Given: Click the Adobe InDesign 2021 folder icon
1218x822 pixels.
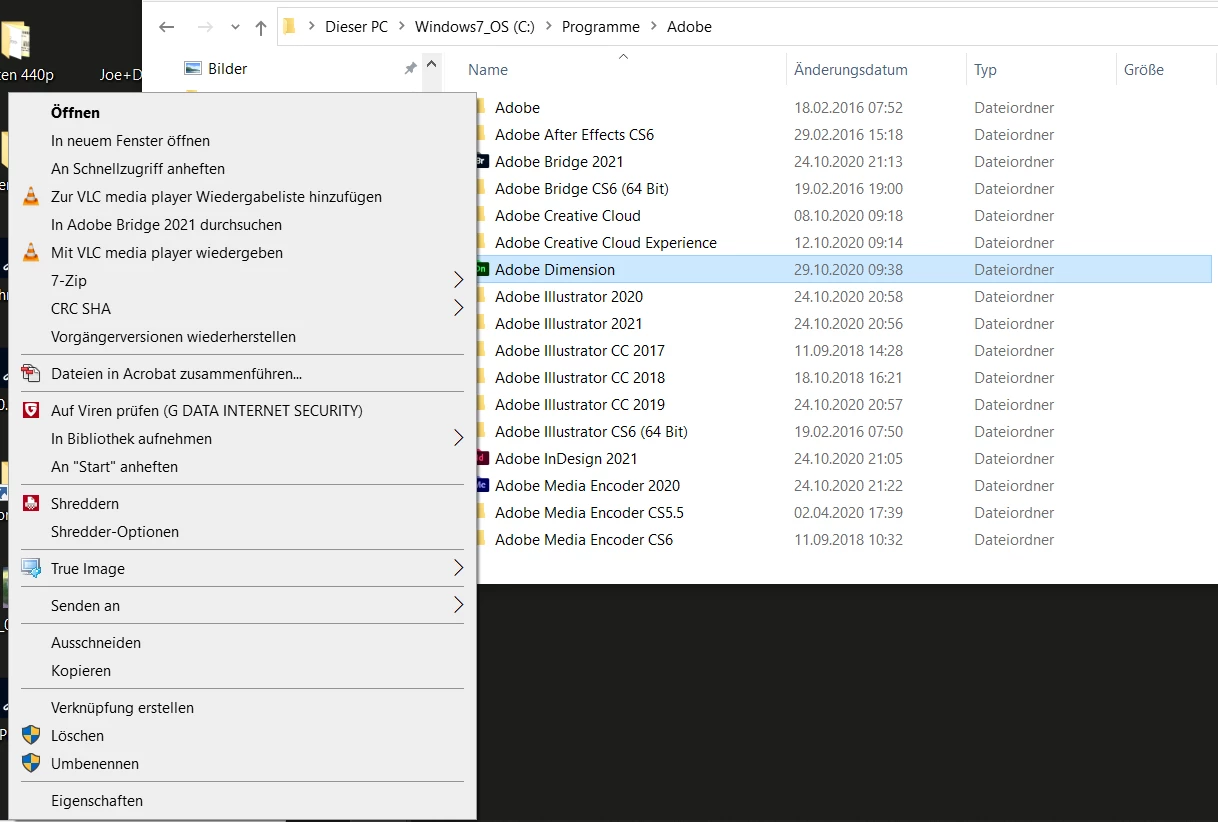Looking at the screenshot, I should pos(481,458).
